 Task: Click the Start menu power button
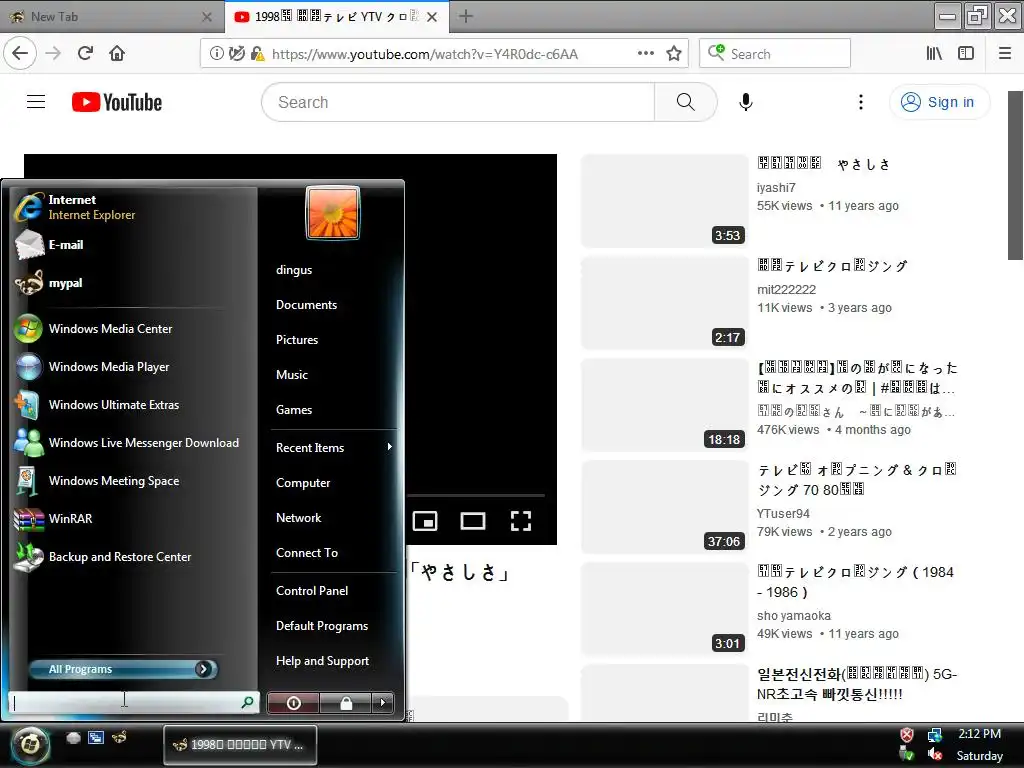pyautogui.click(x=293, y=703)
